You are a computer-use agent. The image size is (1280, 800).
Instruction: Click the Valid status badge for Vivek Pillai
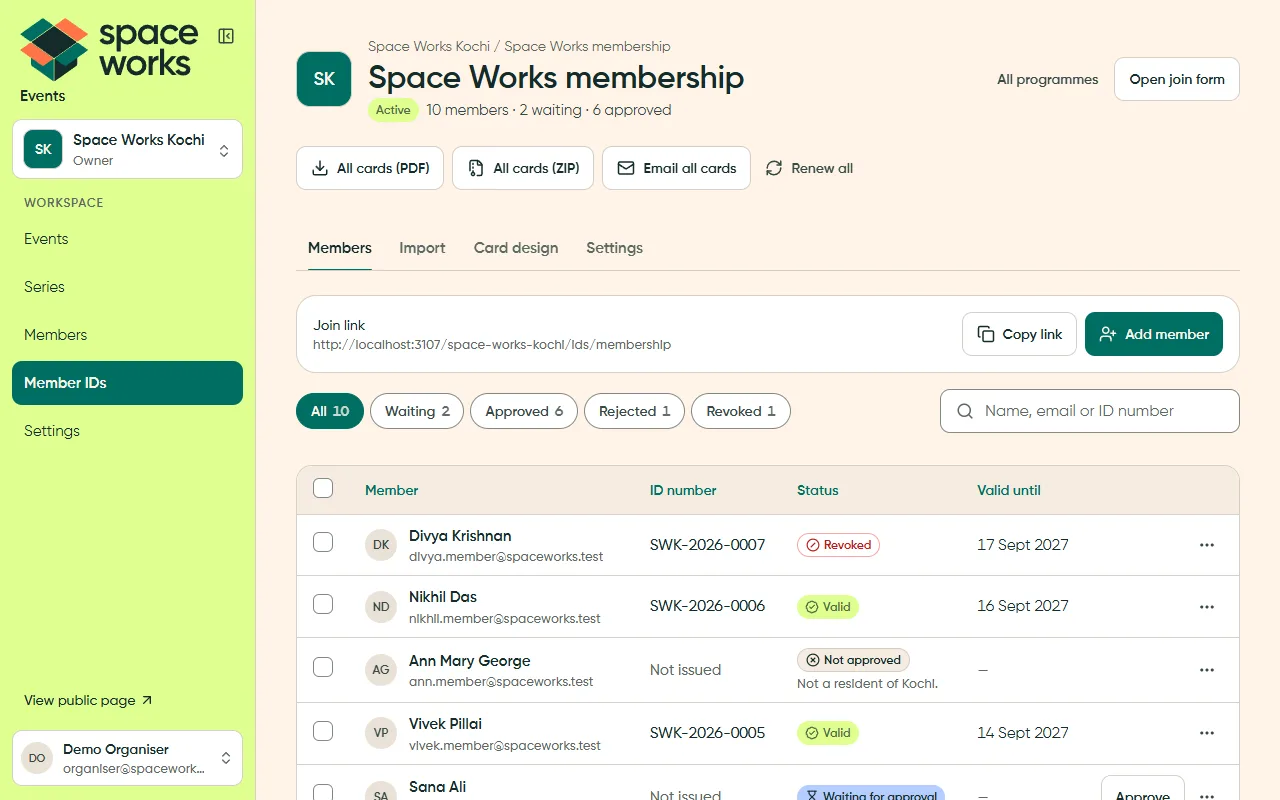pyautogui.click(x=828, y=733)
